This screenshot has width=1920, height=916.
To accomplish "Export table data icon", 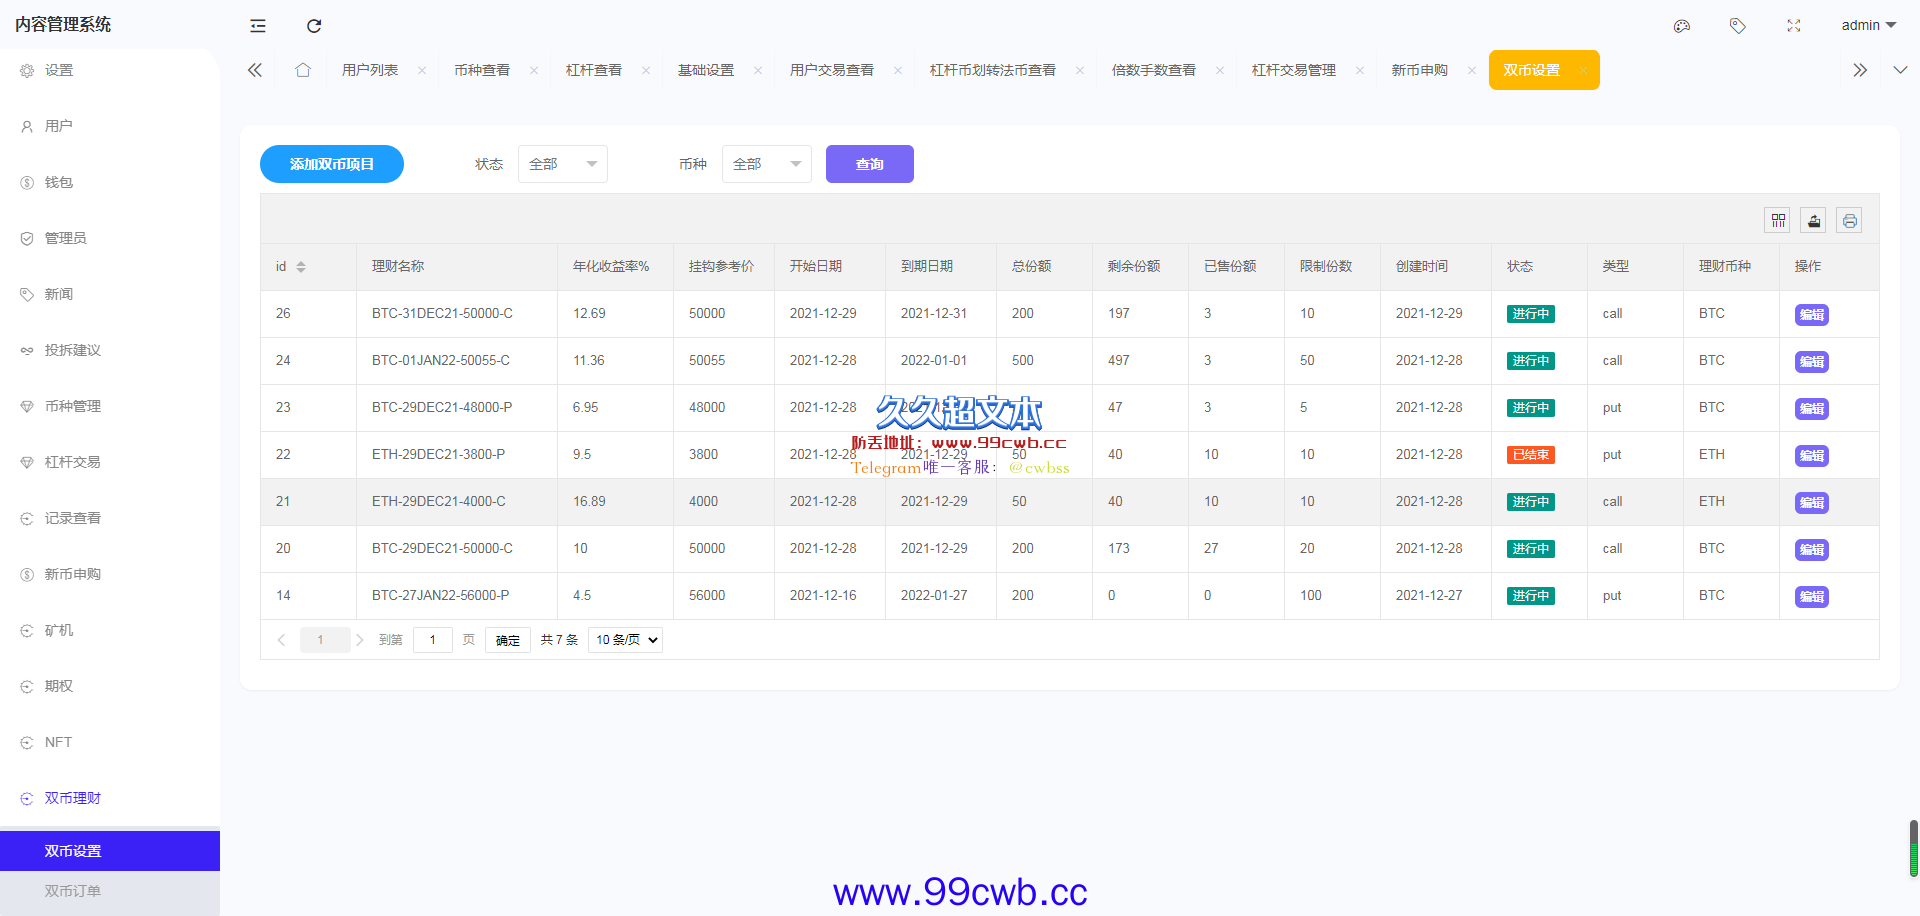I will (x=1814, y=220).
